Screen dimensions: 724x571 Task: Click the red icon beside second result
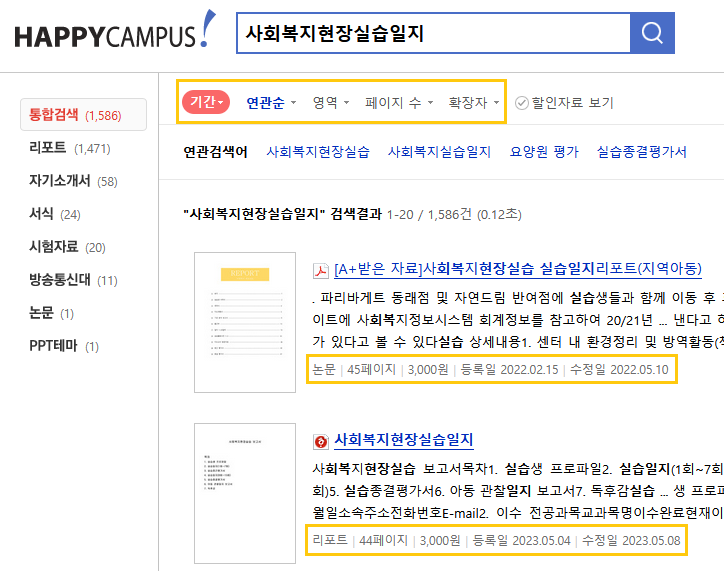(321, 441)
